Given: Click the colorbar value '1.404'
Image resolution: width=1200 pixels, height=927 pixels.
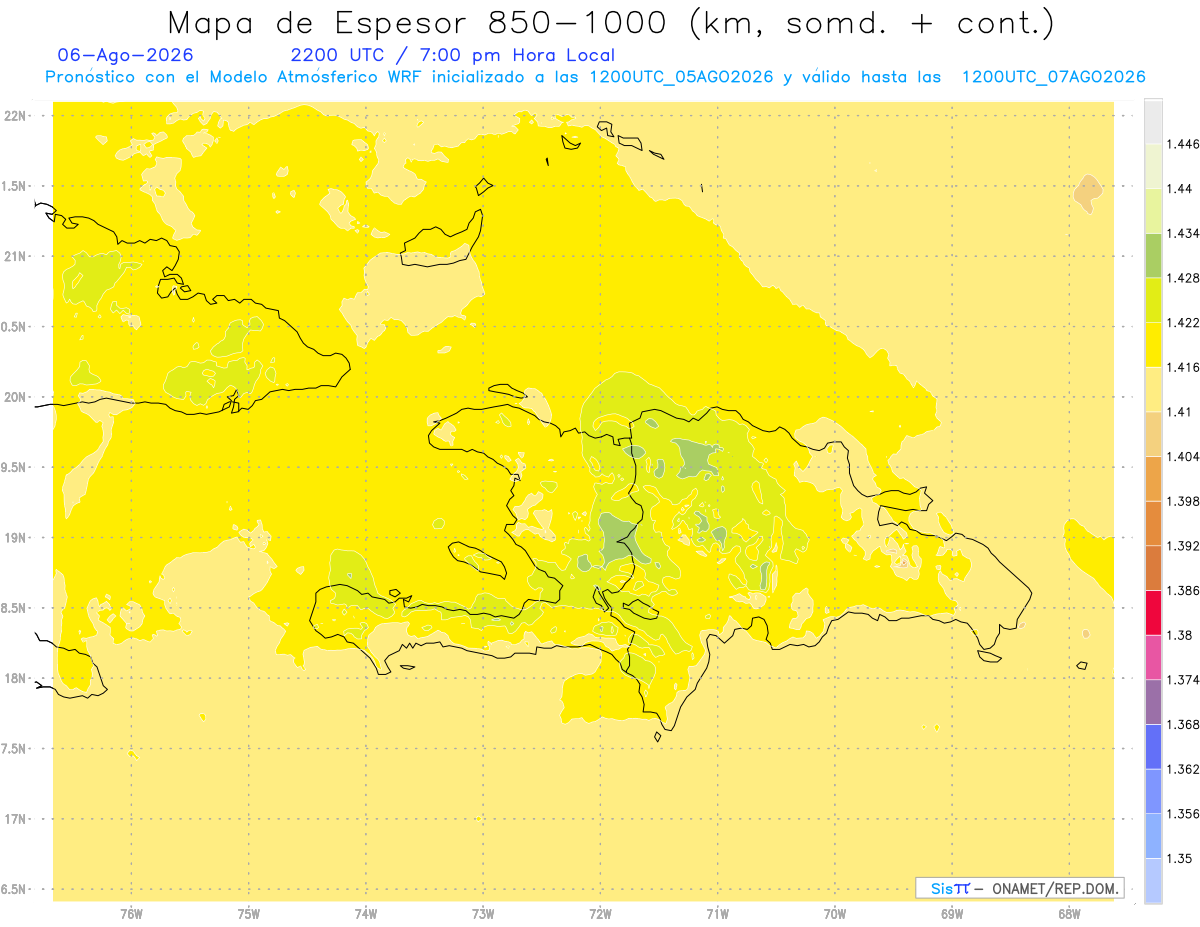Looking at the screenshot, I should coord(1182,457).
